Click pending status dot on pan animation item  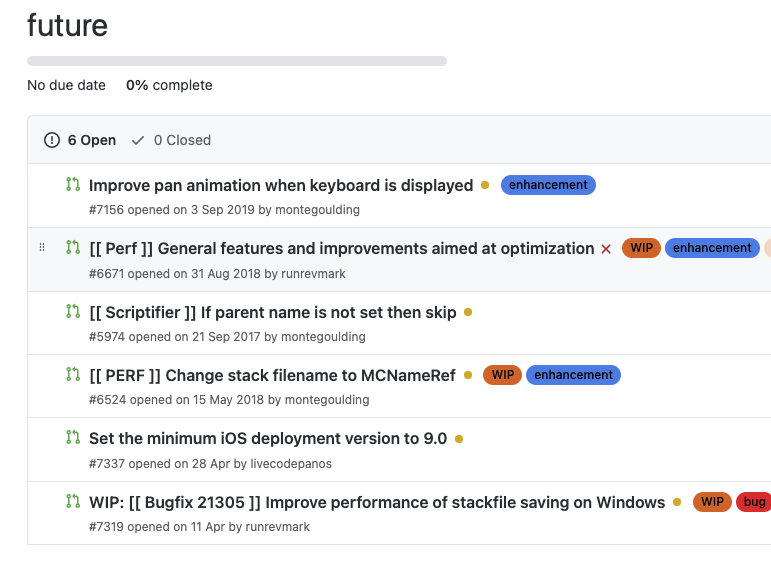click(x=485, y=185)
